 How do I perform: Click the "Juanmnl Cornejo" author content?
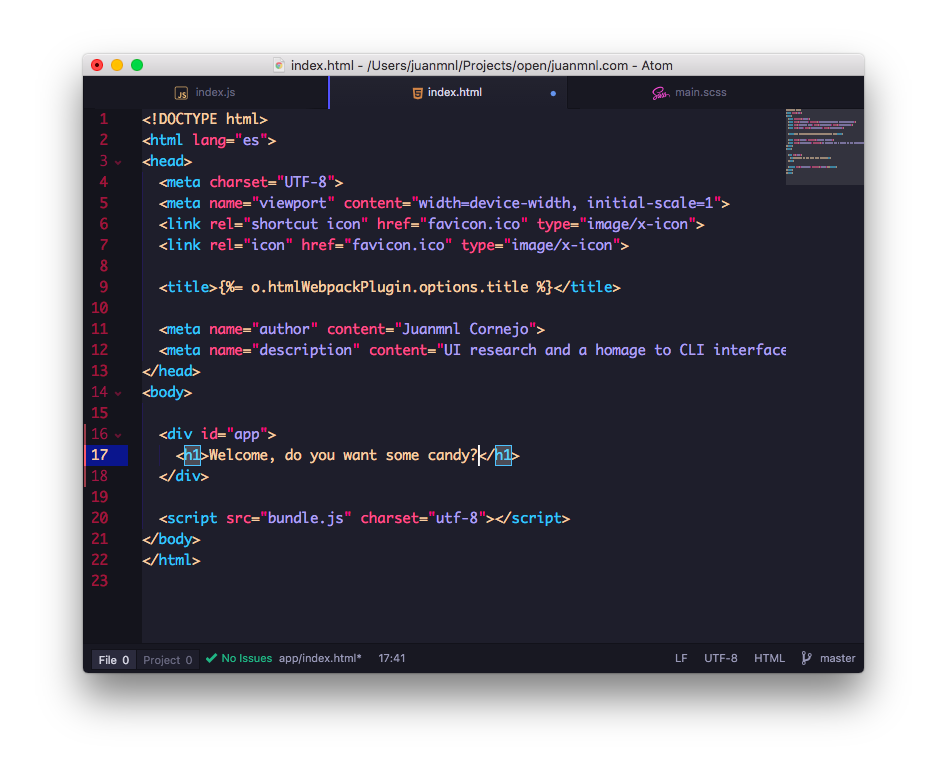(465, 329)
